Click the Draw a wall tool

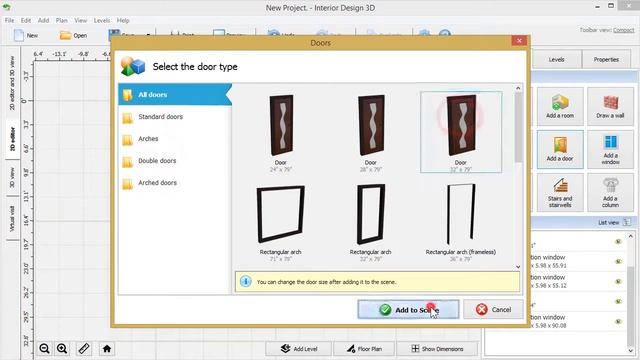coord(610,106)
